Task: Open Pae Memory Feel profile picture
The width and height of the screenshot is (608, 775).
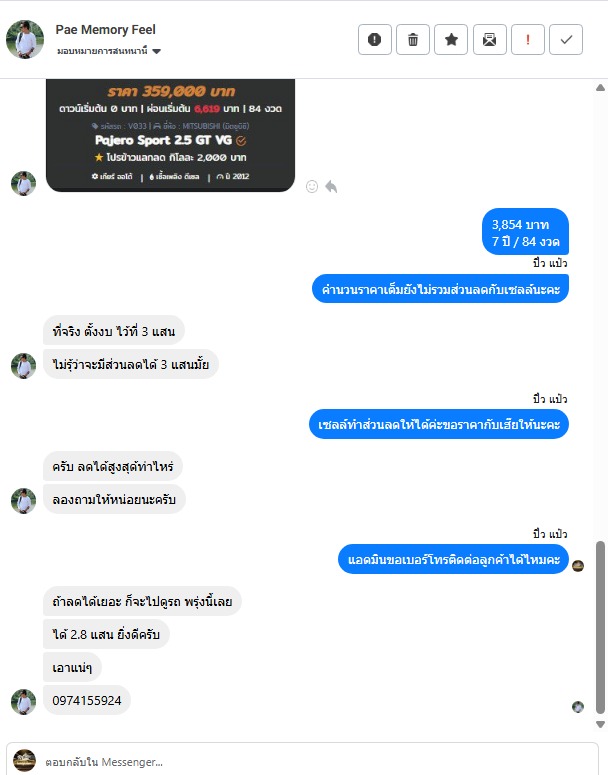Action: point(25,40)
